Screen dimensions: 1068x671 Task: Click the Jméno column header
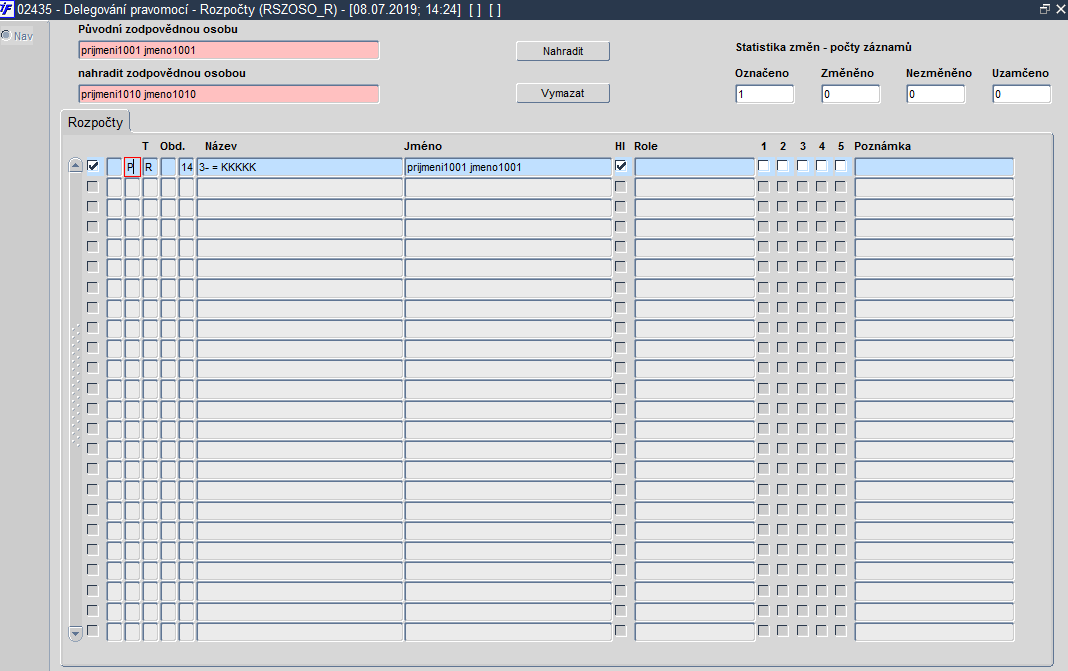coord(422,146)
